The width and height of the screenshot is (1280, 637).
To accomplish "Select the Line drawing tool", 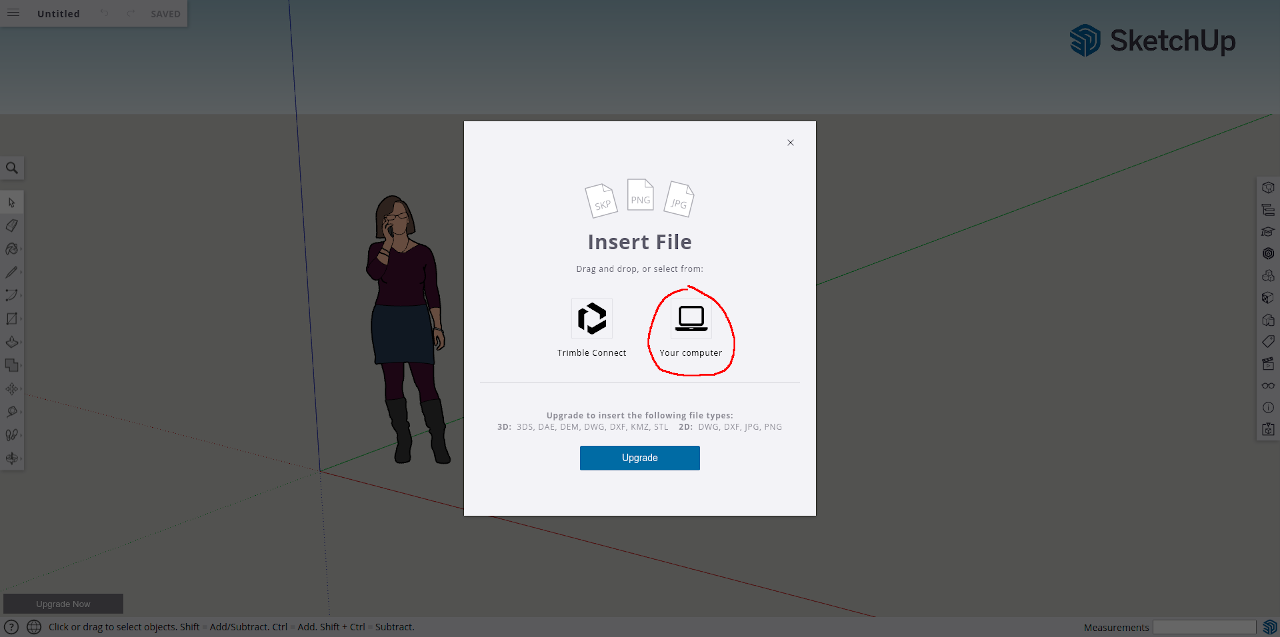I will pyautogui.click(x=12, y=271).
